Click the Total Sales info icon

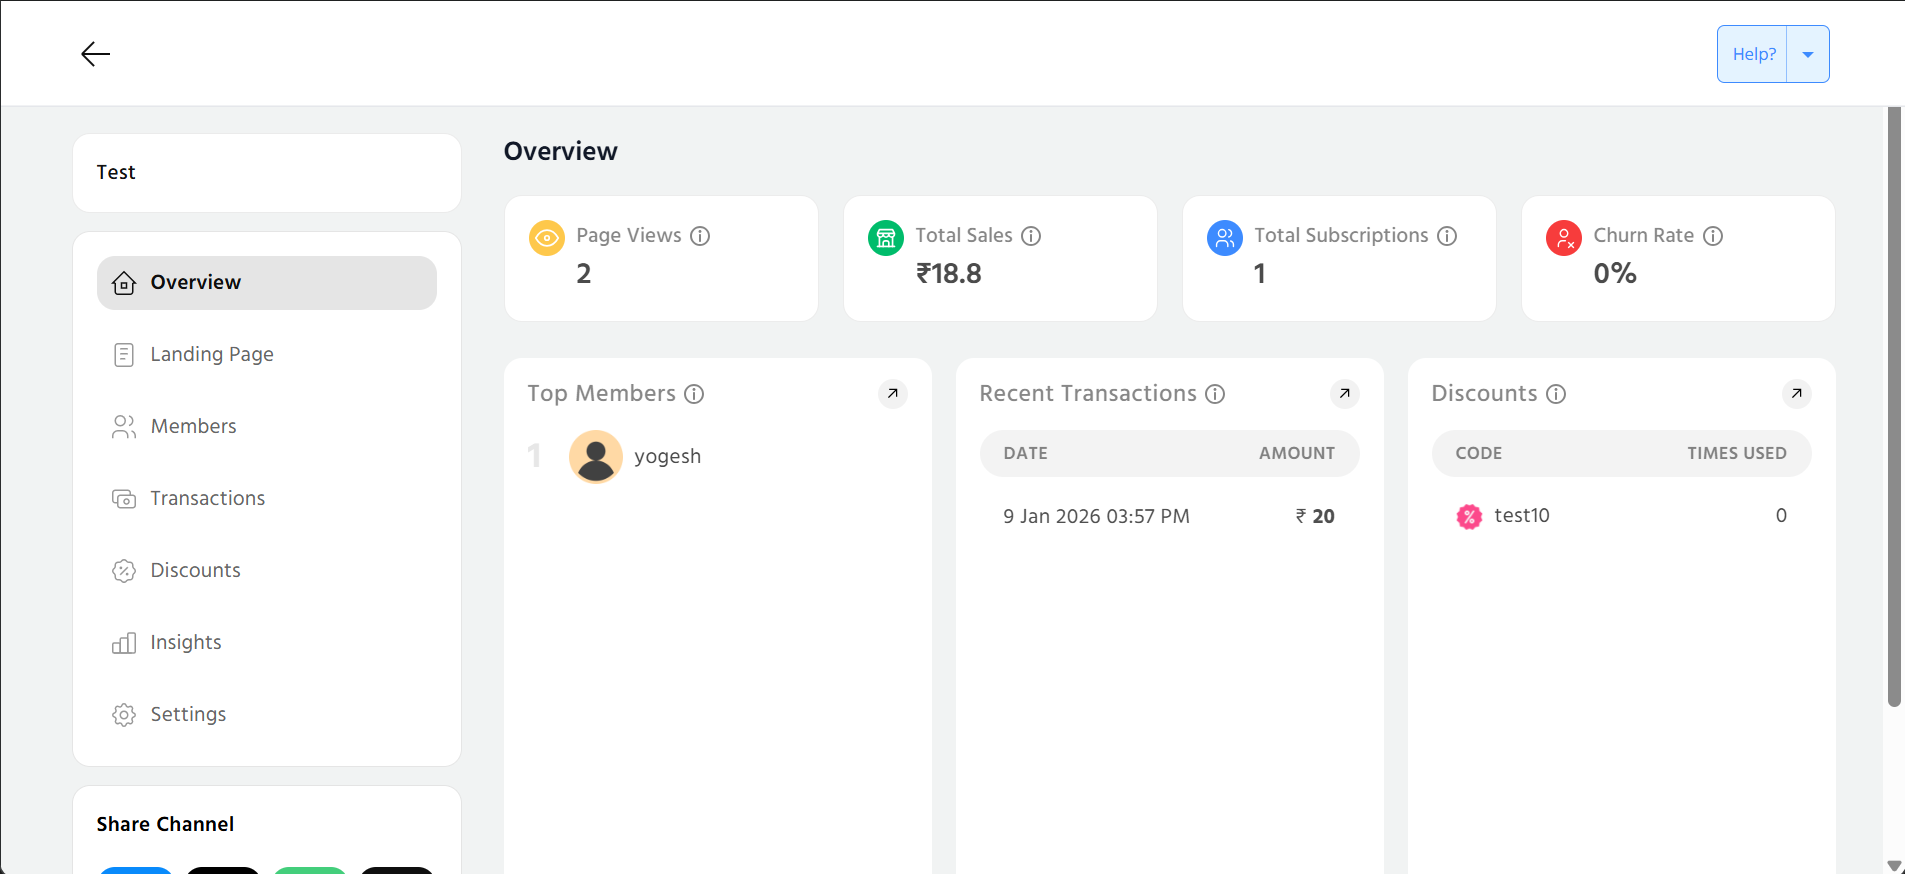[1031, 236]
